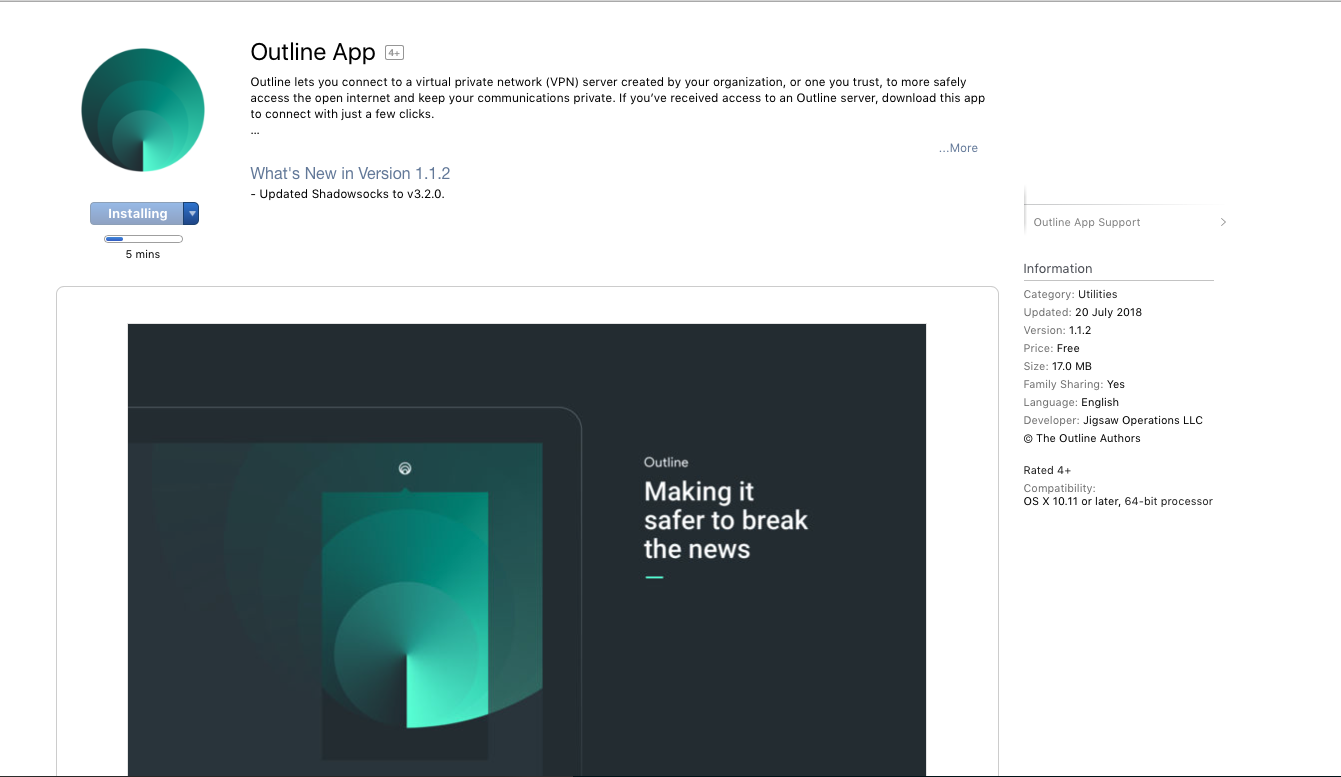Click the Outline App title
The image size is (1341, 777).
pos(313,52)
